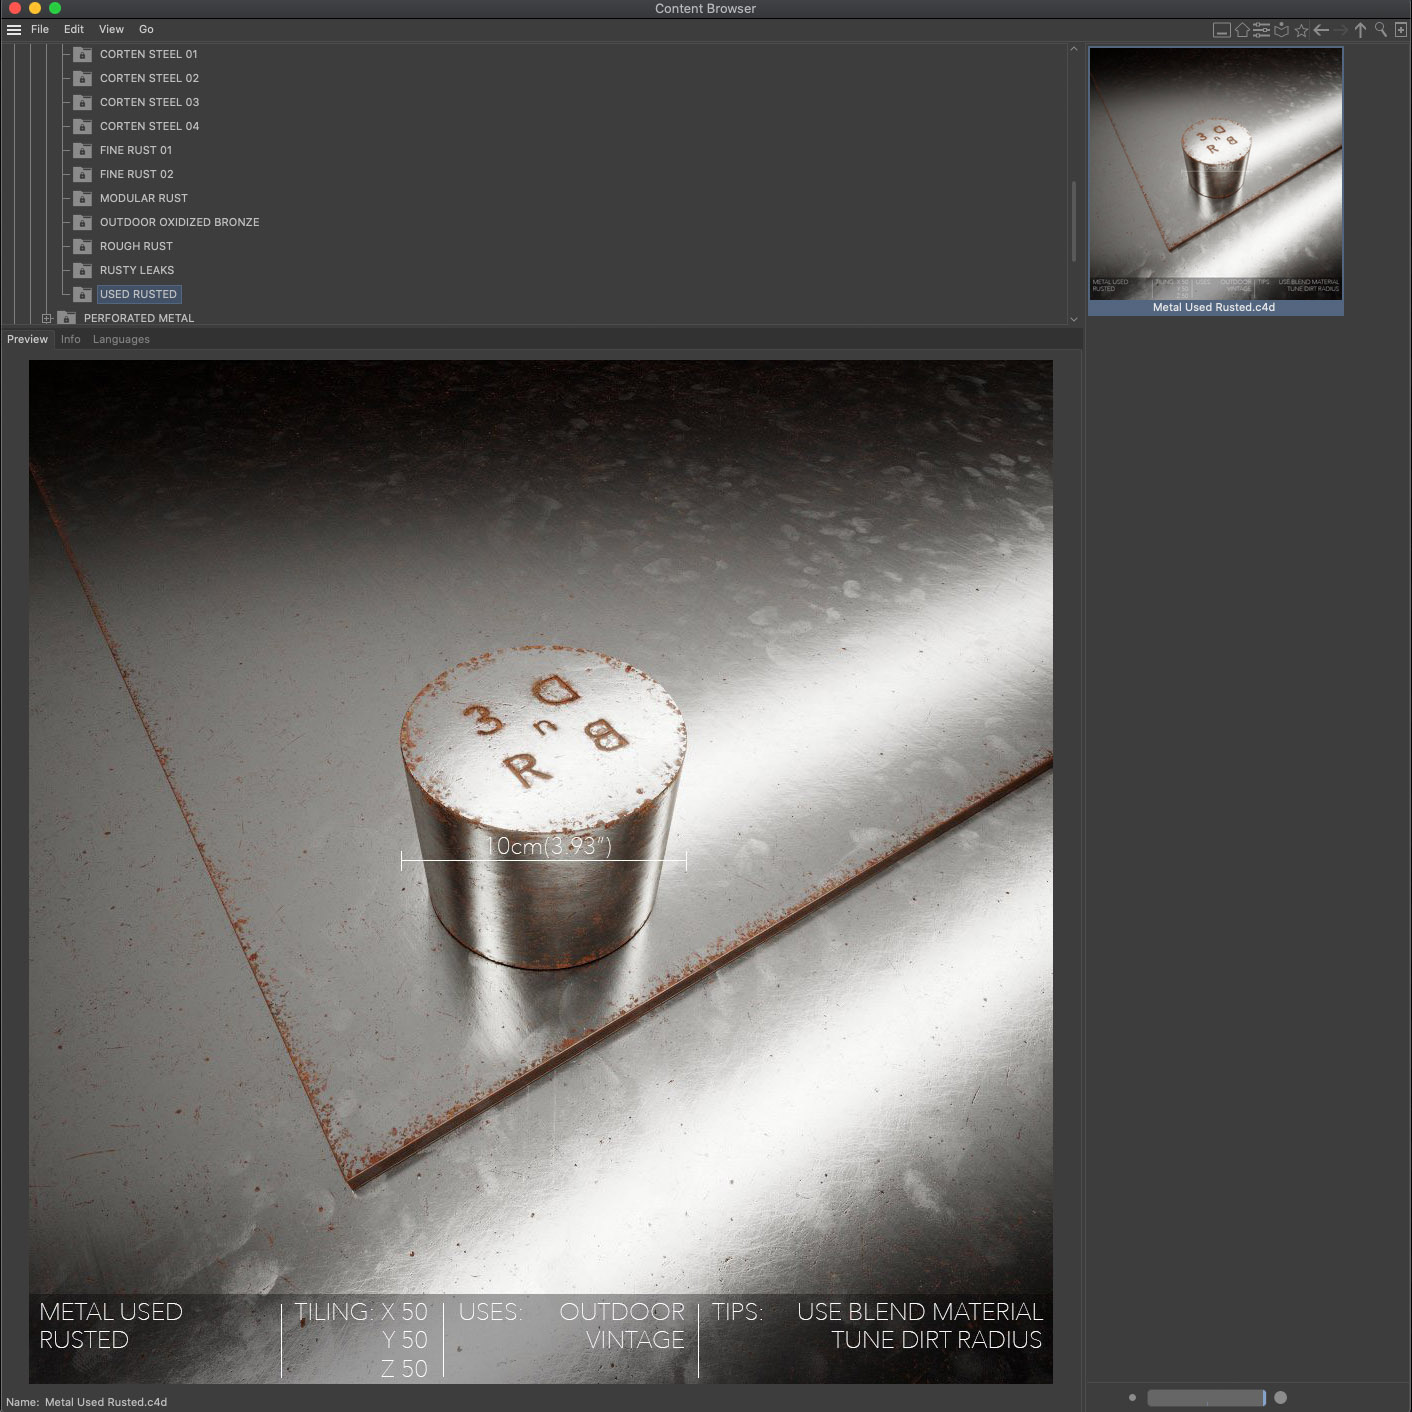Adjust the thumbnail size slider
This screenshot has height=1412, width=1412.
click(1207, 1398)
